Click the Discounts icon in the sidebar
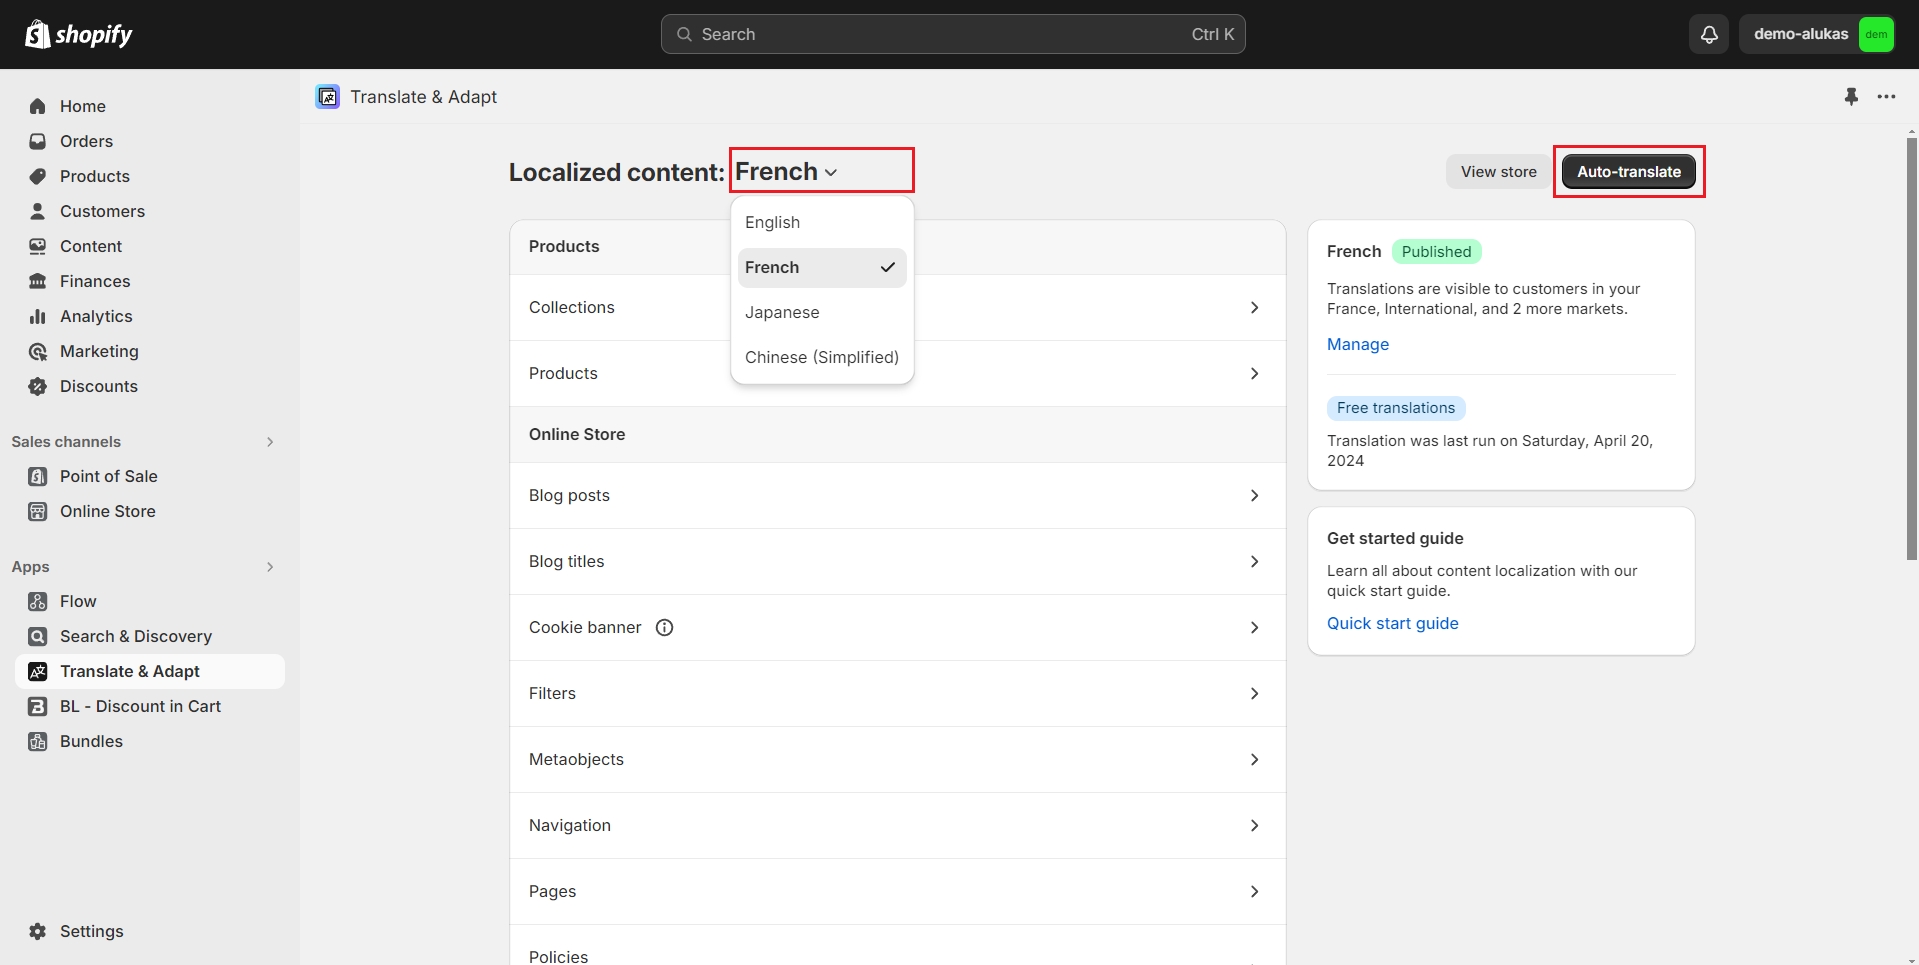Image resolution: width=1919 pixels, height=965 pixels. pyautogui.click(x=38, y=386)
